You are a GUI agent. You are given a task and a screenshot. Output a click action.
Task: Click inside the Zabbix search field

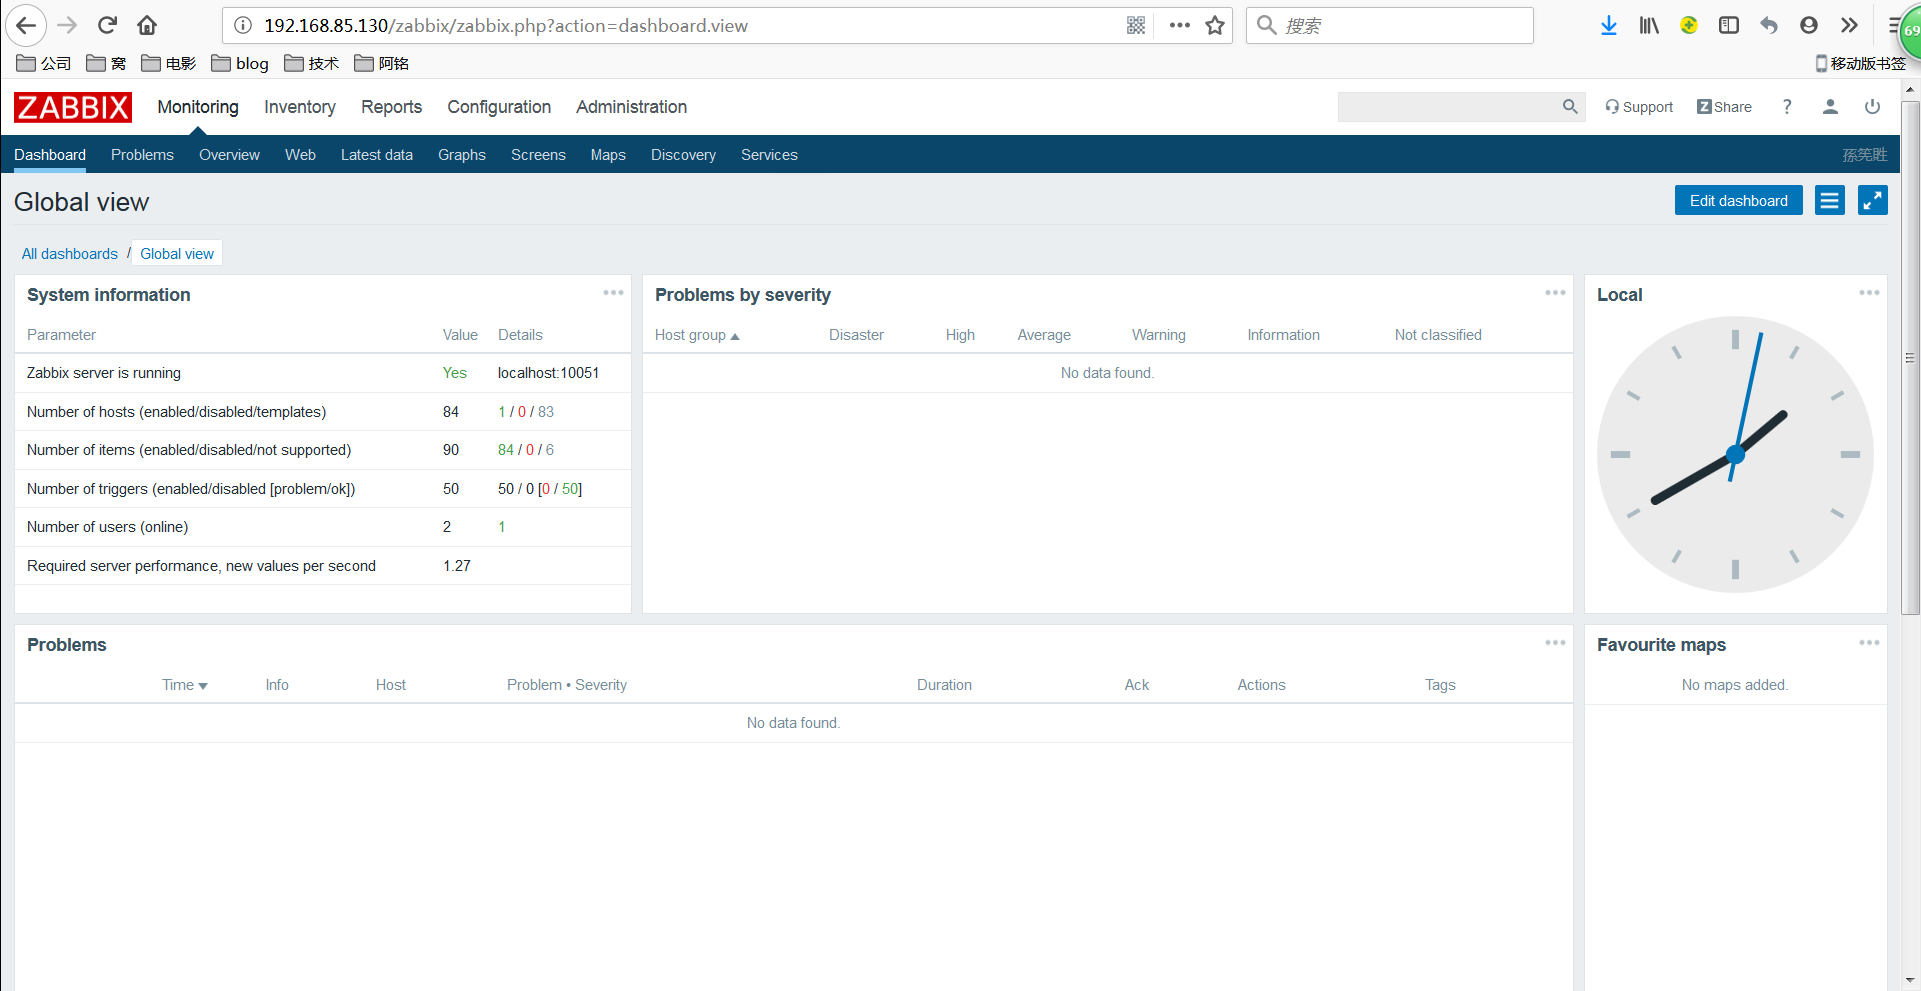point(1450,107)
